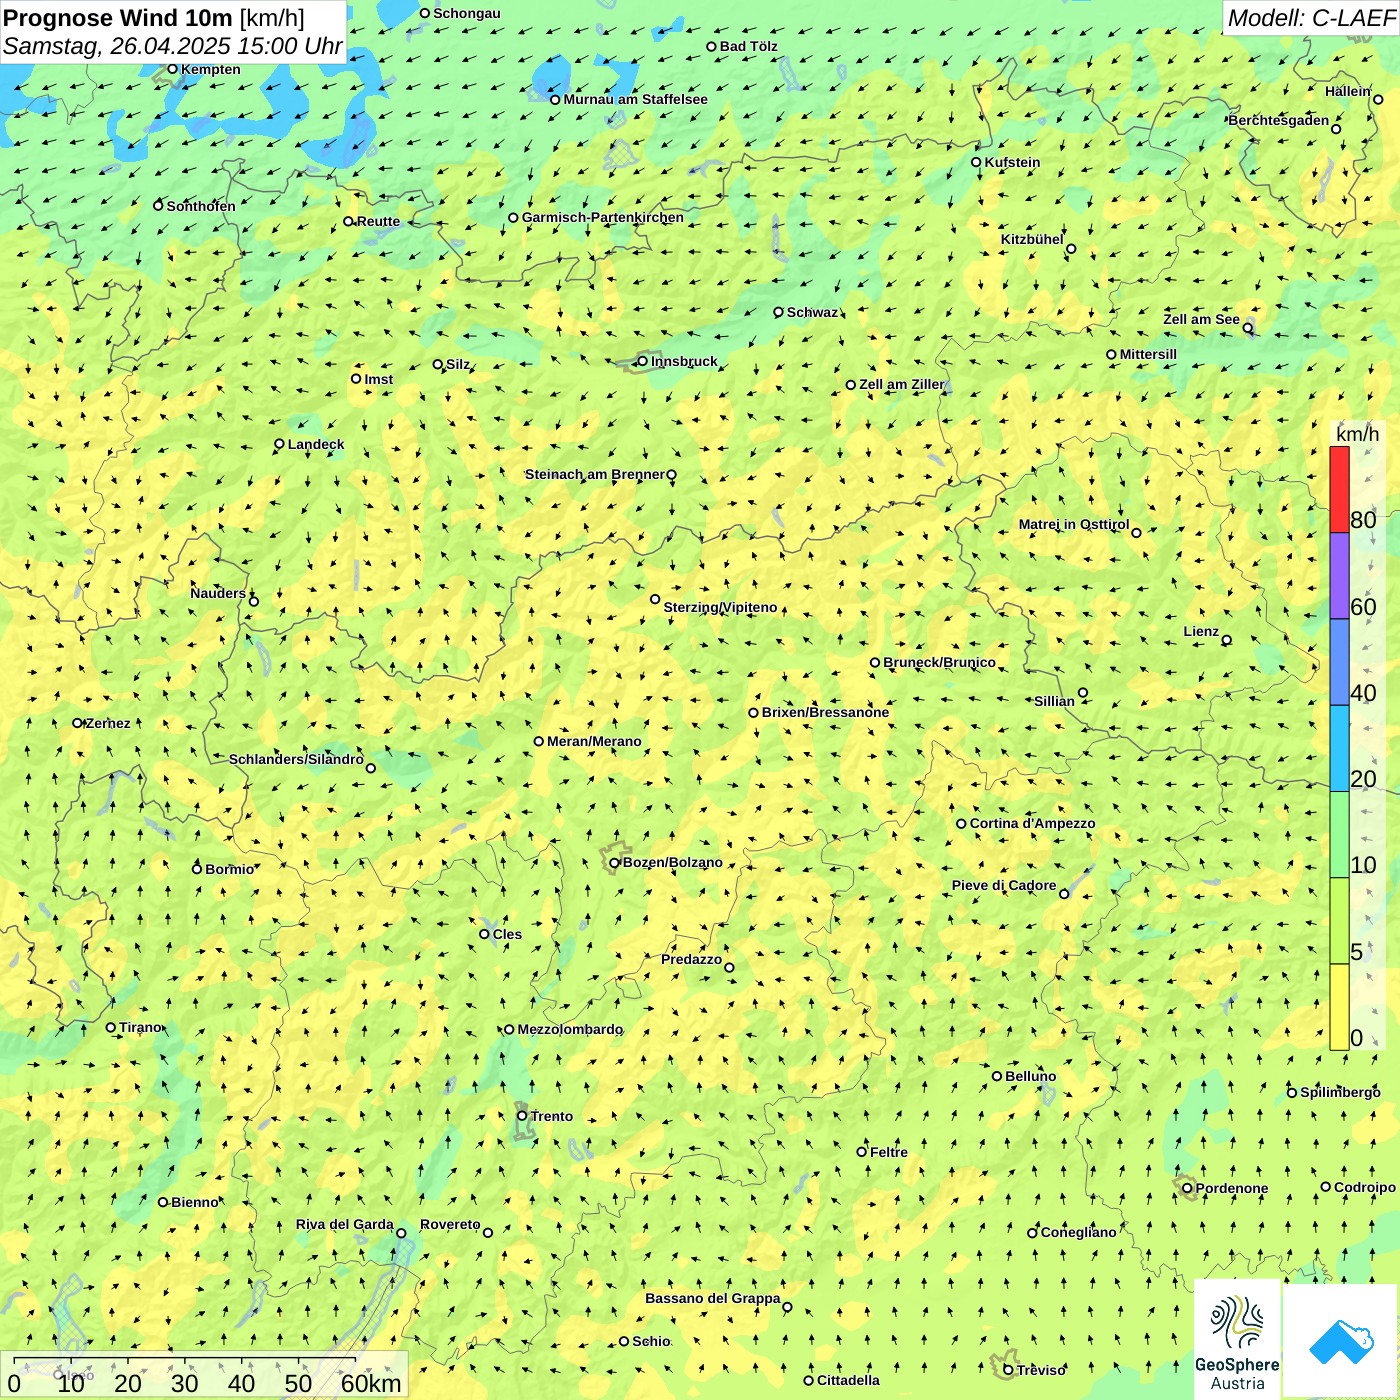Select the Sterzing/Vipiteno label
Image resolution: width=1400 pixels, height=1400 pixels.
click(720, 607)
